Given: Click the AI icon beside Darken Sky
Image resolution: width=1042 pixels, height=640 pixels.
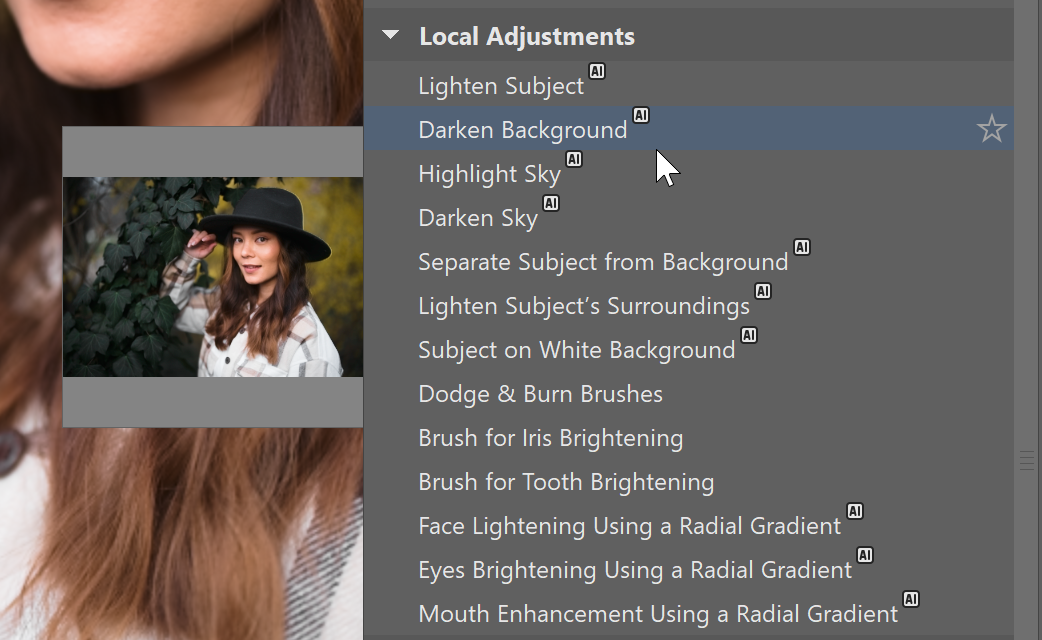Looking at the screenshot, I should click(550, 202).
